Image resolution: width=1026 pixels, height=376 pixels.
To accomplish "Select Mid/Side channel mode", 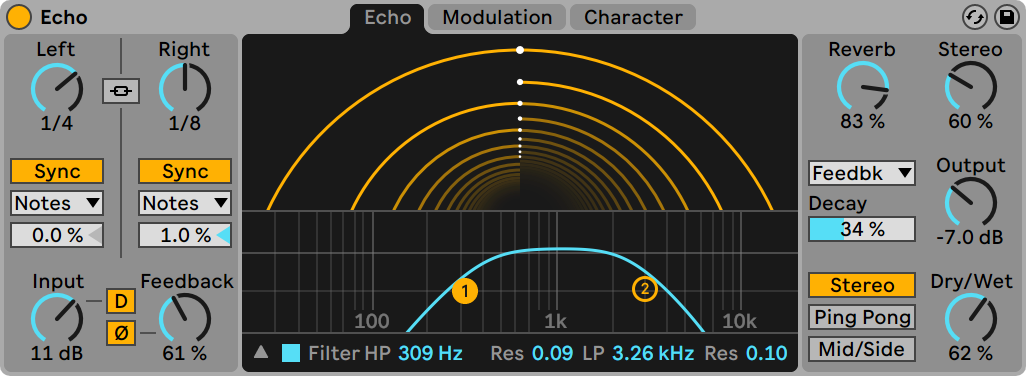I will 862,349.
